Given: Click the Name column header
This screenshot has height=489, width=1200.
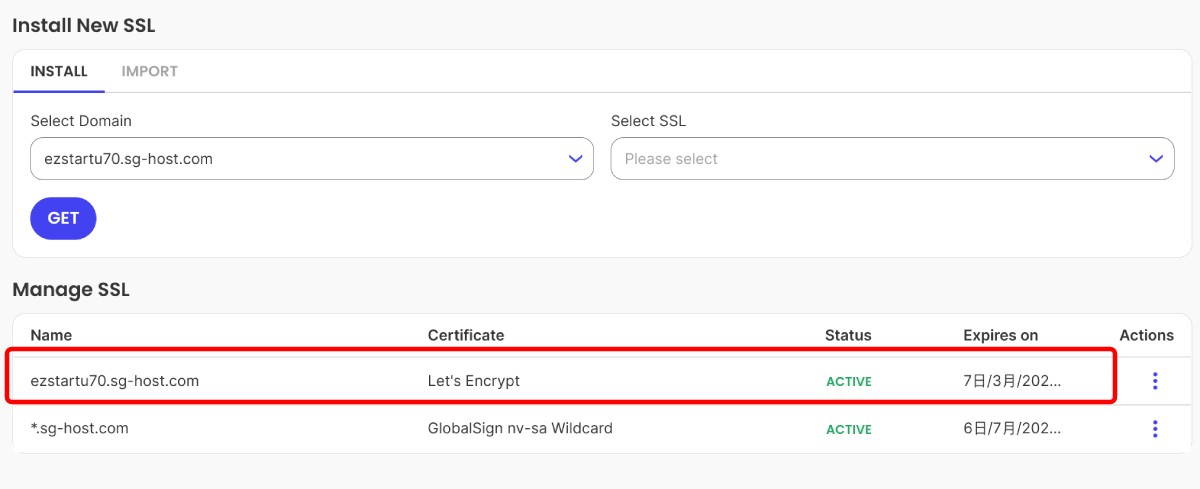Looking at the screenshot, I should coord(51,335).
